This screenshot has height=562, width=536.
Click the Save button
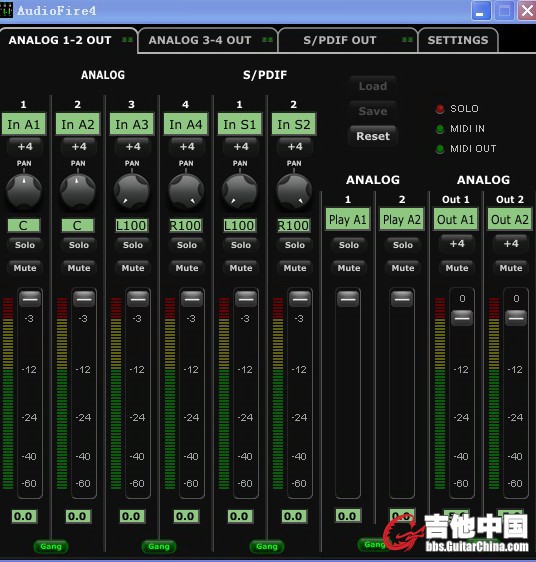(x=373, y=111)
